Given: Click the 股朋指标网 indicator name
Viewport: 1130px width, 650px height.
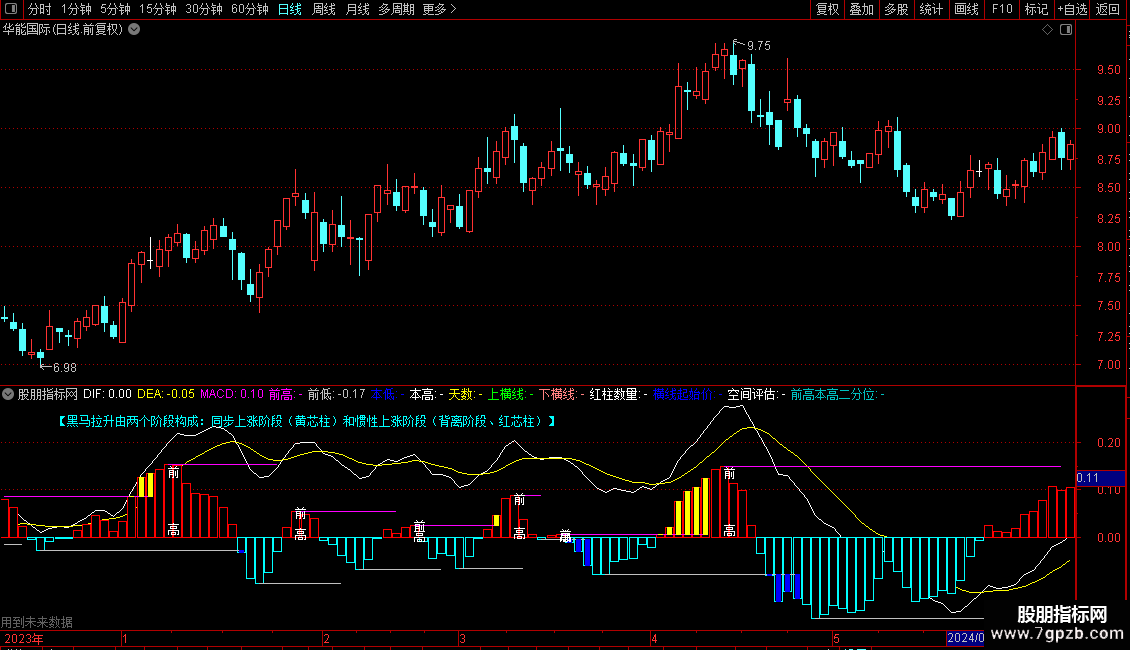Looking at the screenshot, I should pos(48,394).
